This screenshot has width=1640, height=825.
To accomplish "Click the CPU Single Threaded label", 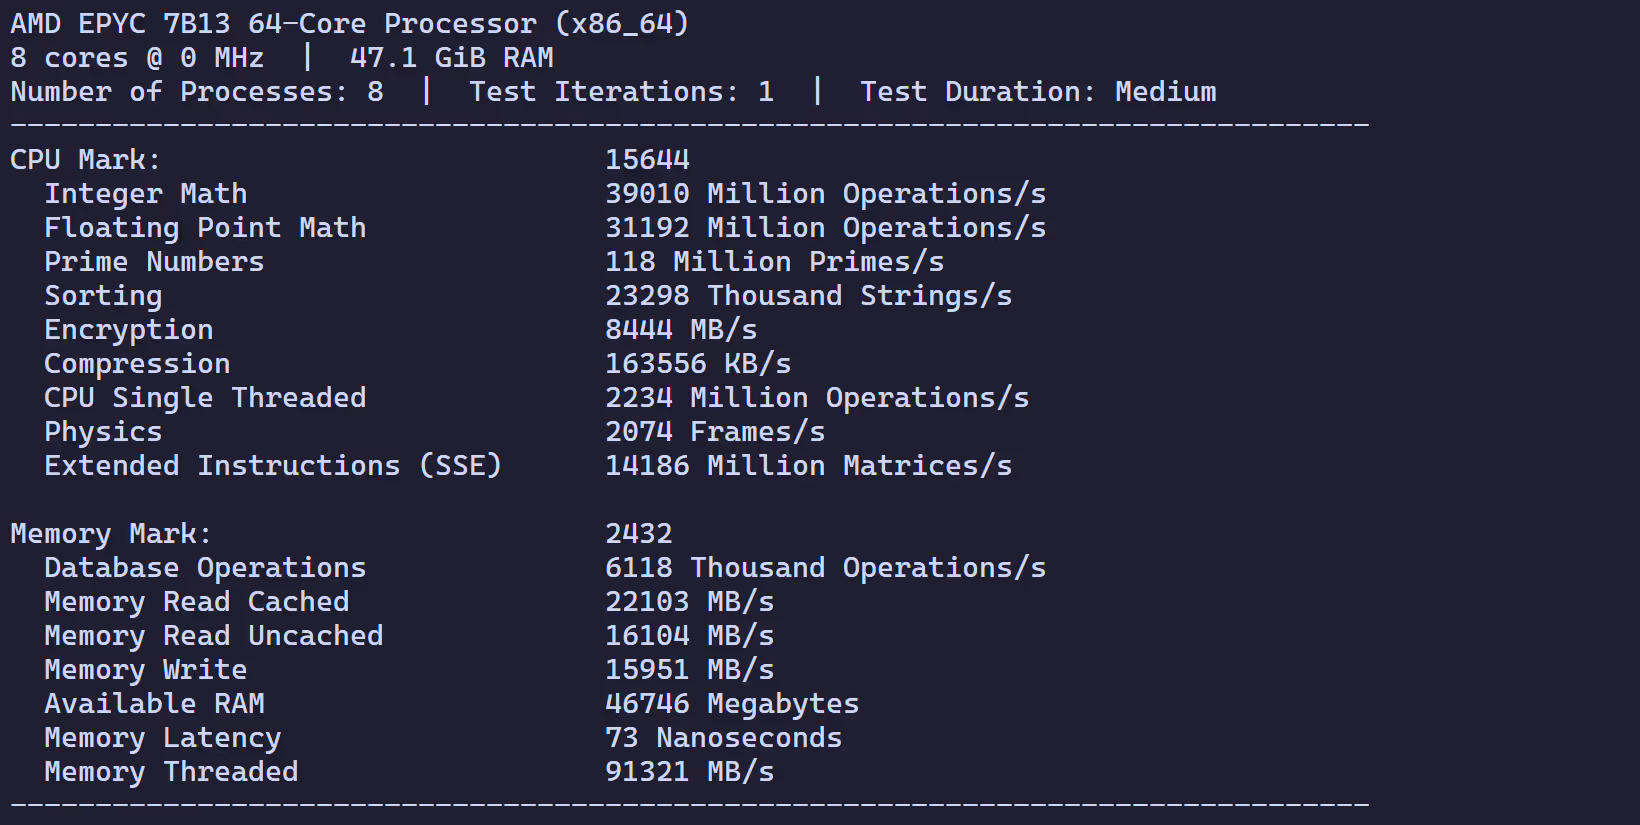I will pyautogui.click(x=205, y=398).
